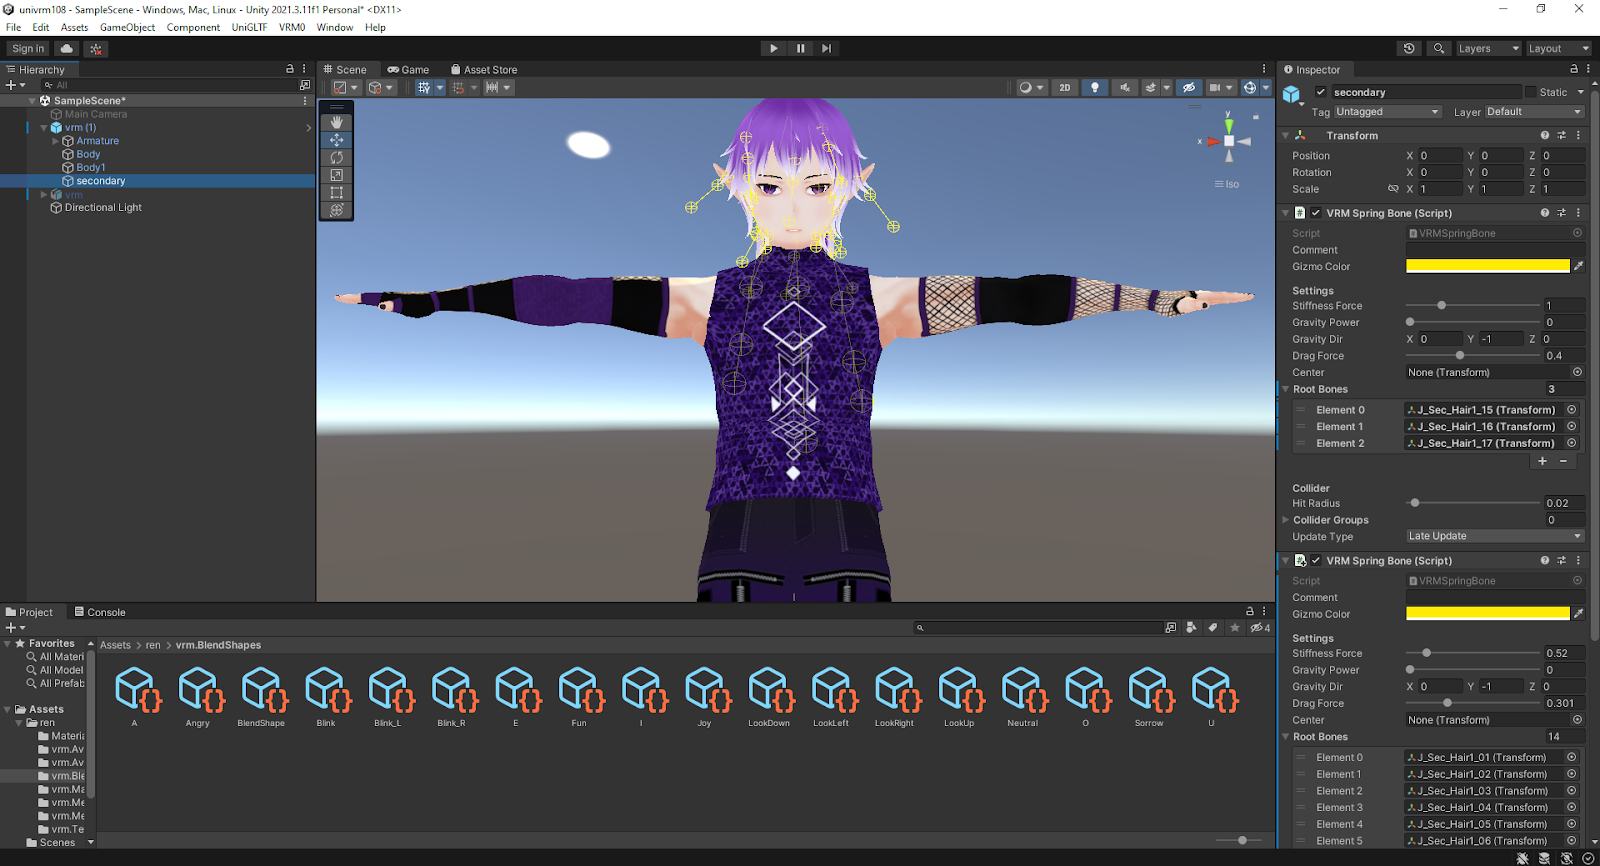
Task: Click search by label icon in Project
Action: [x=1213, y=628]
